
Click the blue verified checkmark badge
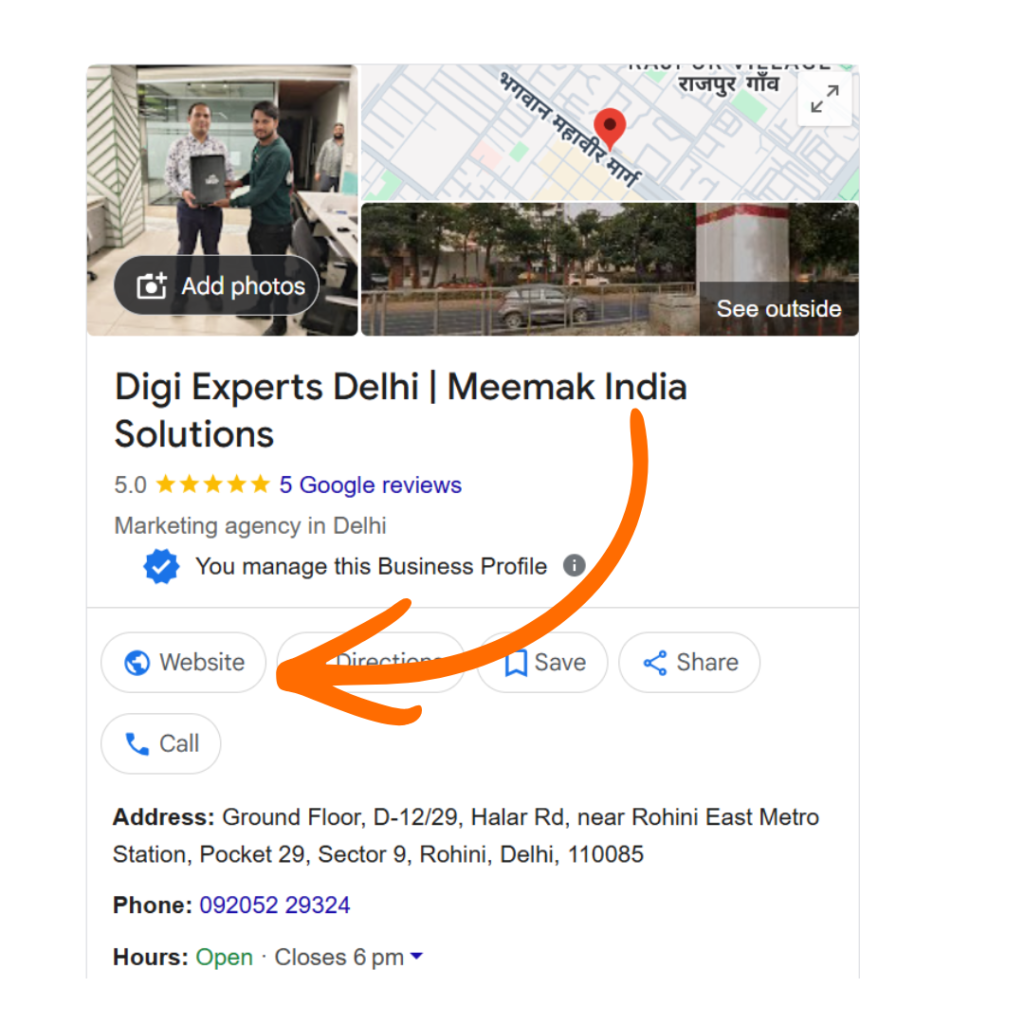[x=161, y=566]
